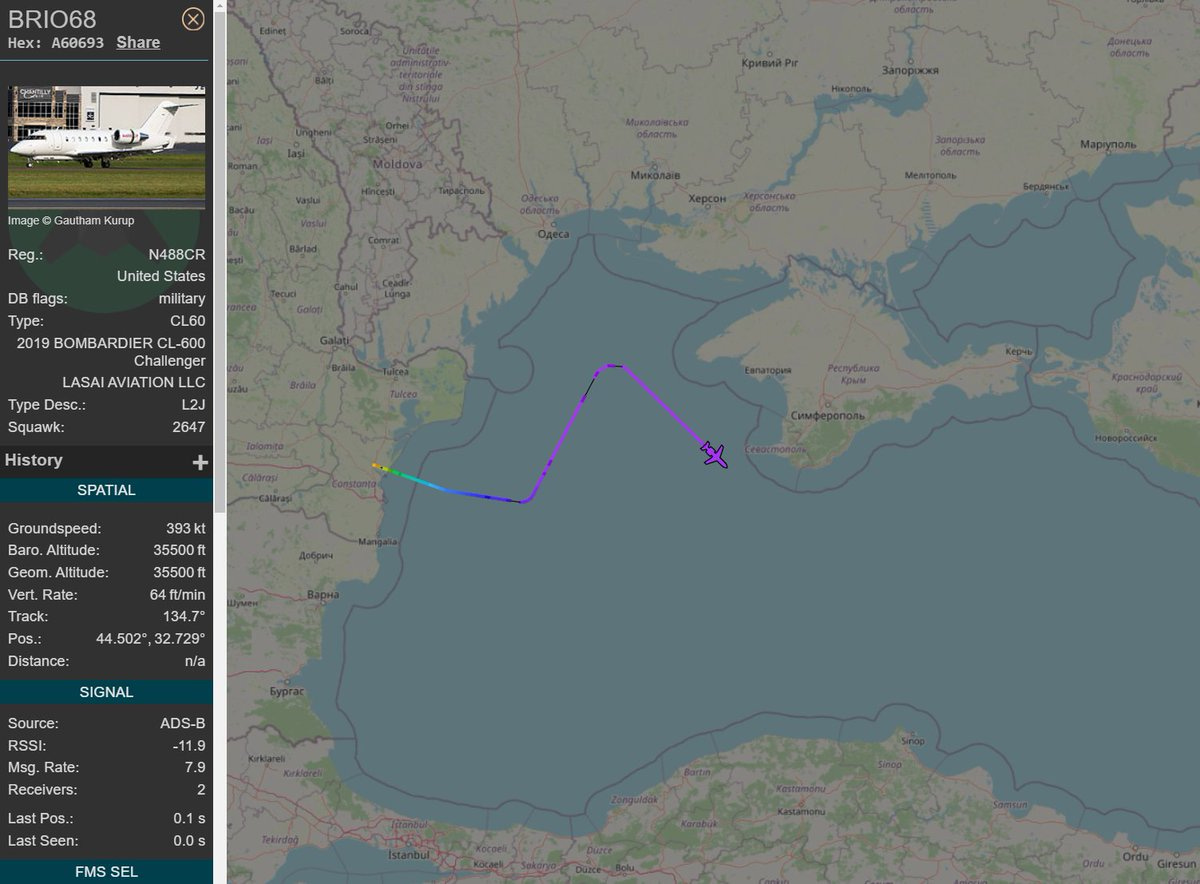
Task: Click the Варна label on map
Action: pyautogui.click(x=323, y=593)
